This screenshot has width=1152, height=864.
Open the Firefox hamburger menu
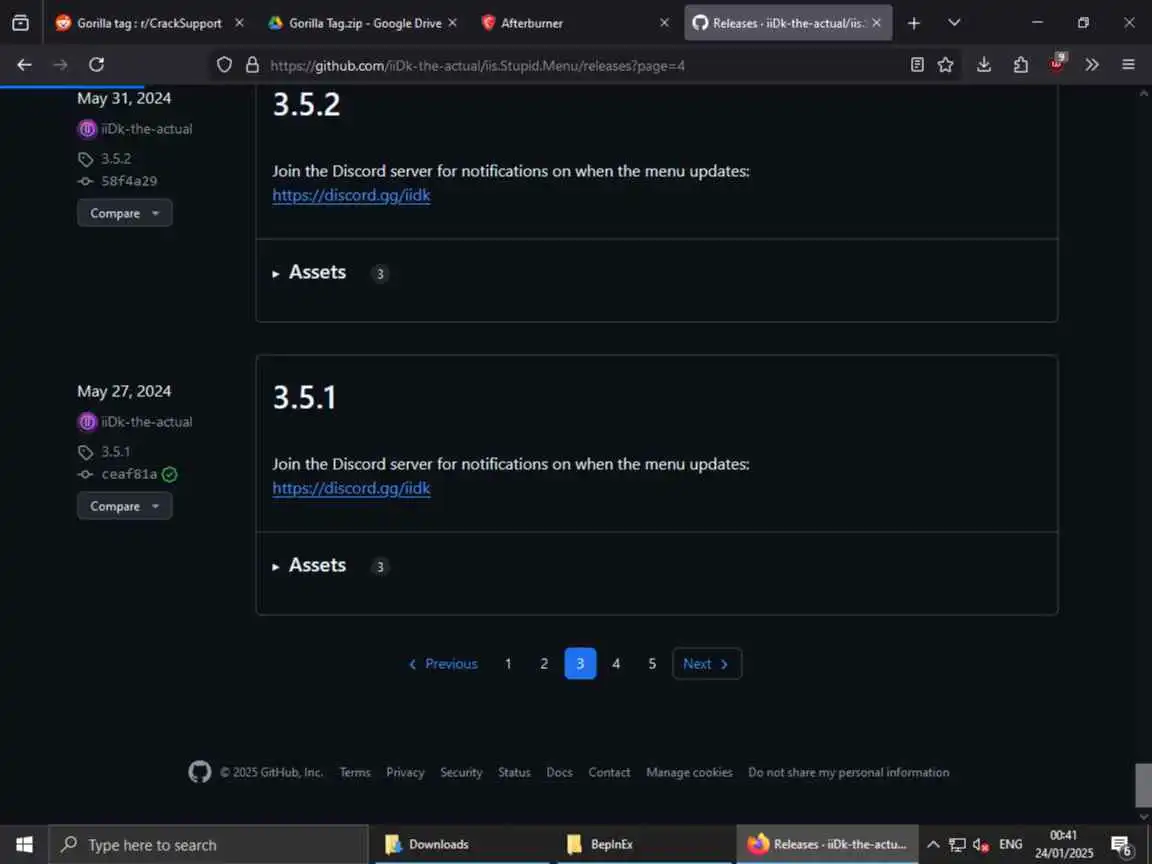pos(1128,65)
